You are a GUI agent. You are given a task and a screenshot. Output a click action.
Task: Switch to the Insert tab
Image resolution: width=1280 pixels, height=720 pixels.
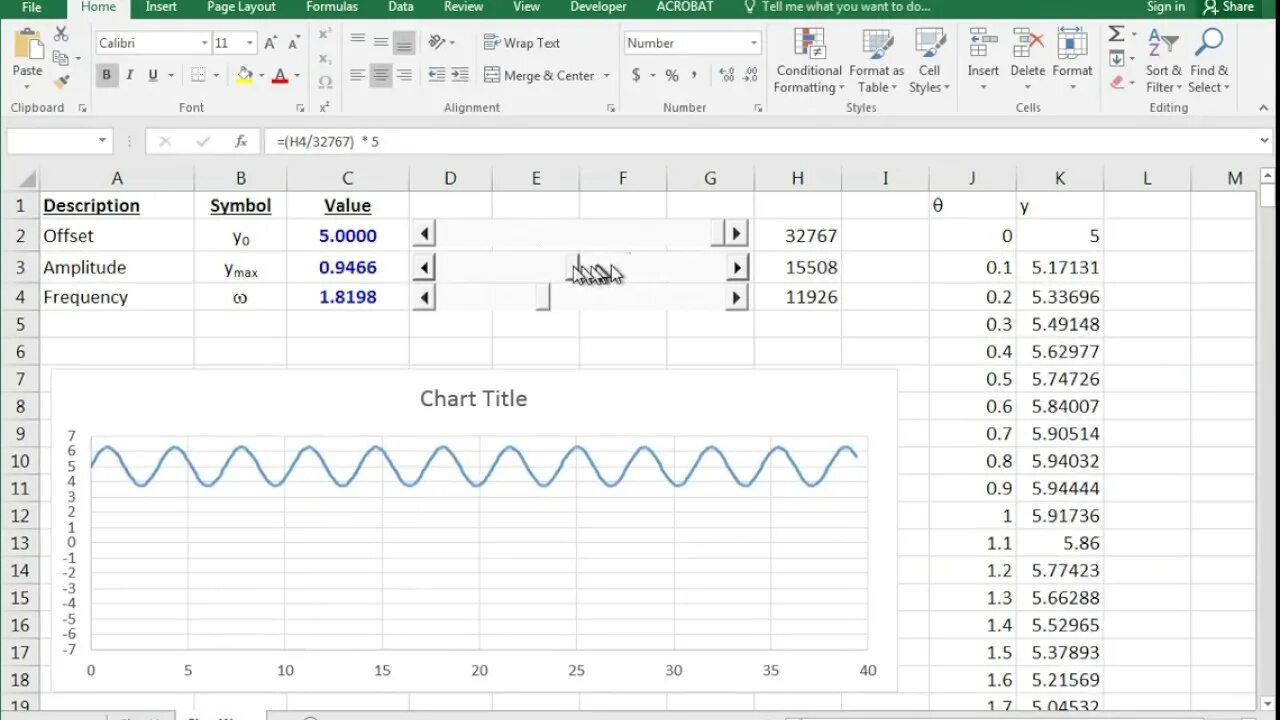161,7
